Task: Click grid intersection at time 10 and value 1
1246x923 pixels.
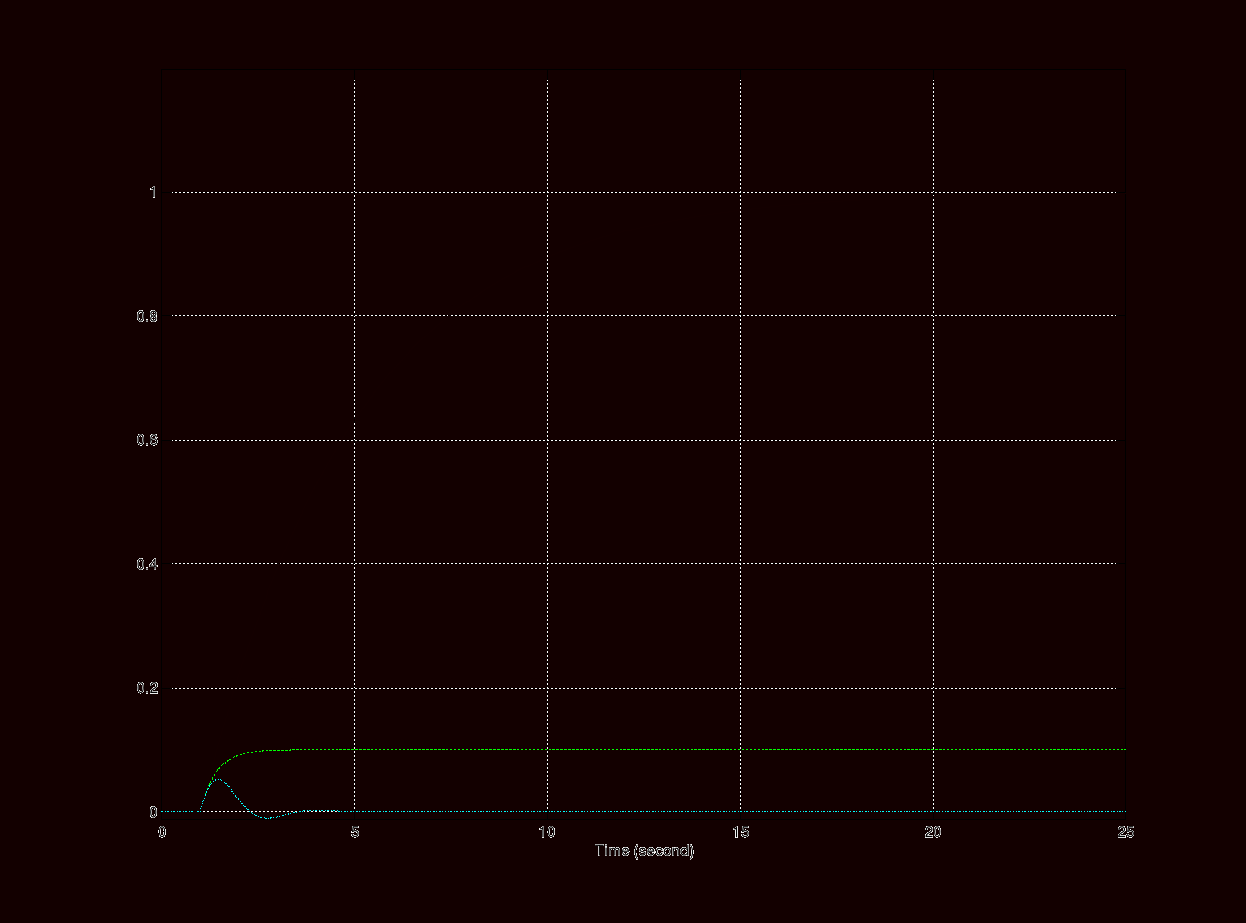Action: (547, 192)
